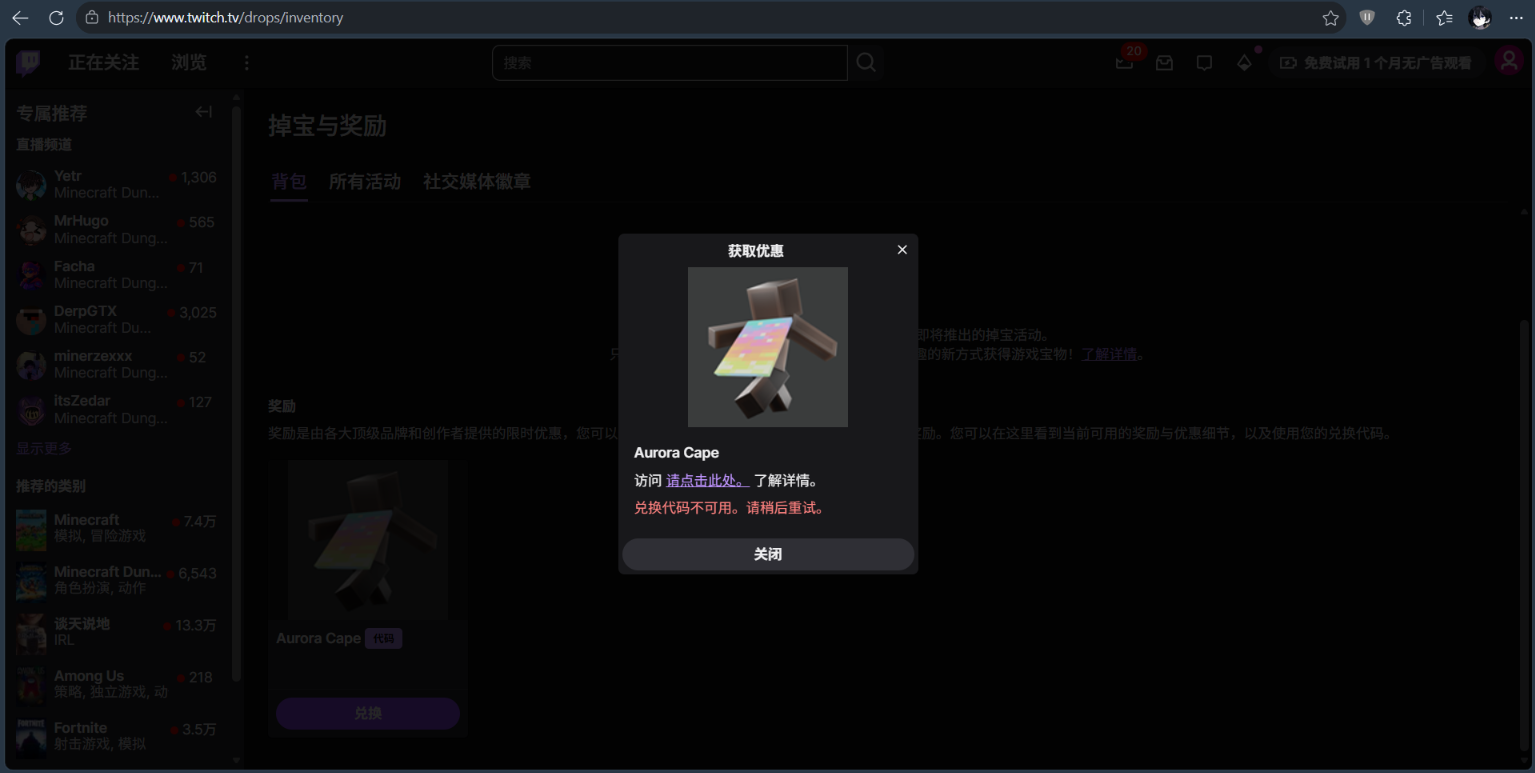Open the 请点击此处 link in the dialog
1535x773 pixels.
coord(707,481)
